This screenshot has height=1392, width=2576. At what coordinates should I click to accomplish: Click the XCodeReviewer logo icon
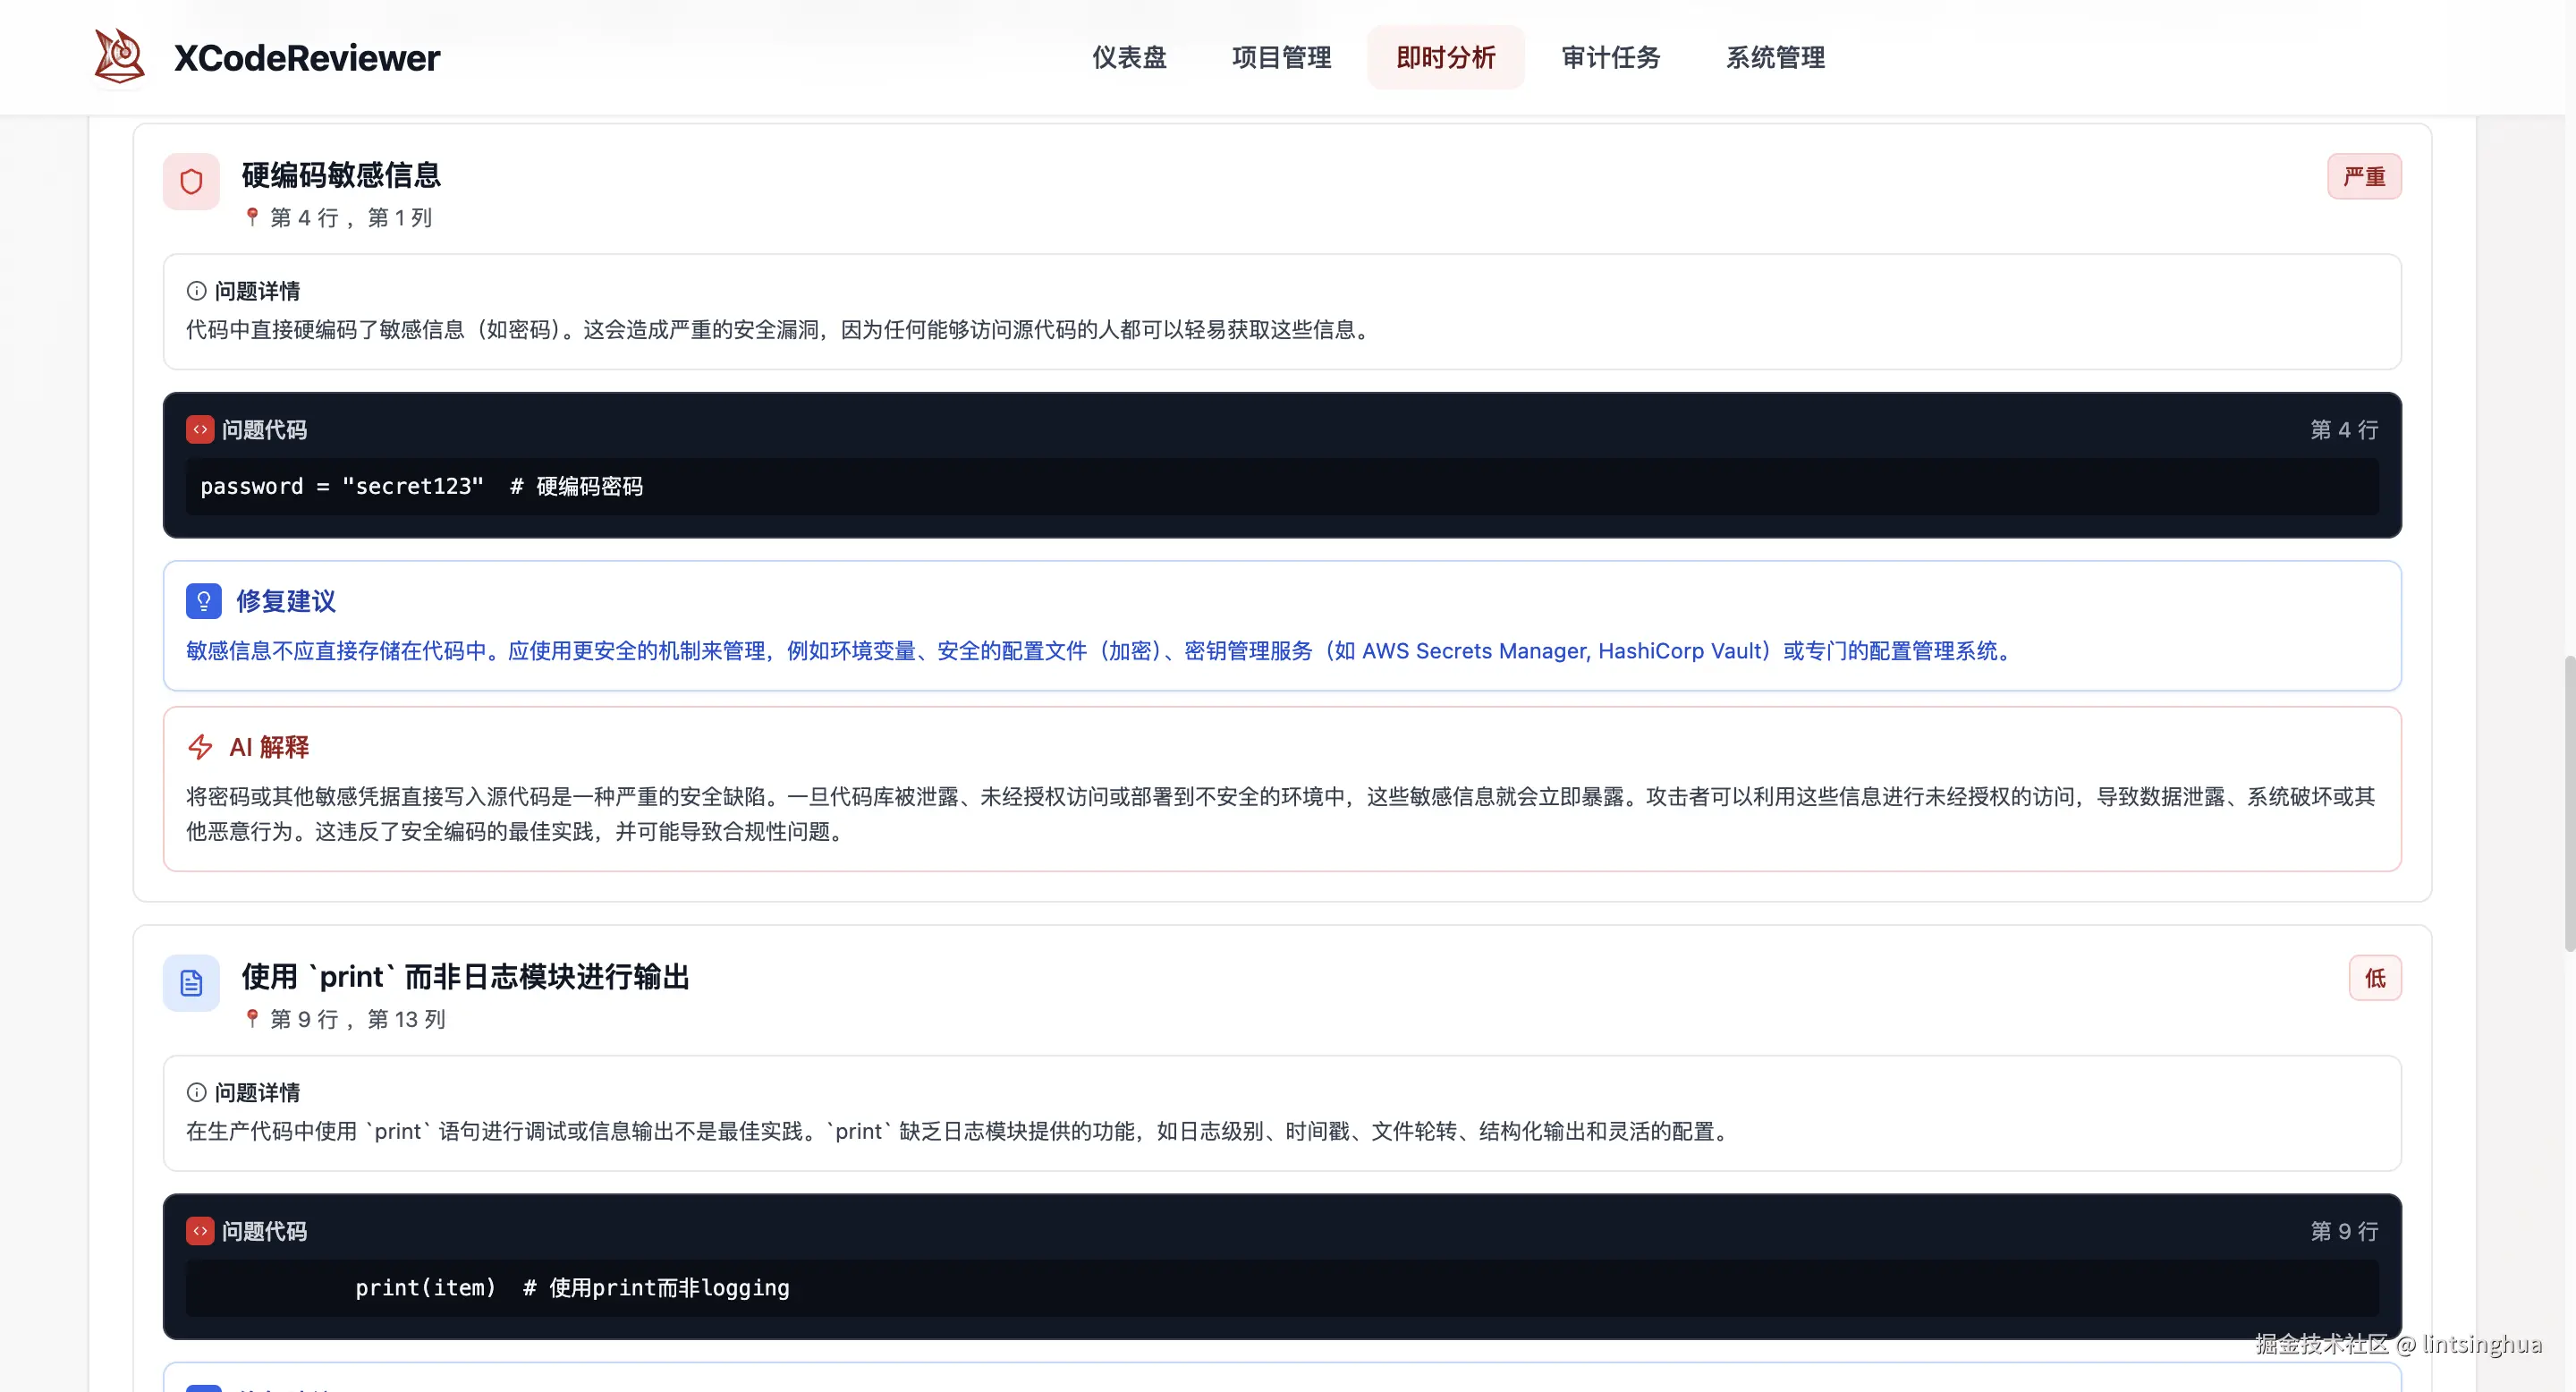(x=119, y=56)
